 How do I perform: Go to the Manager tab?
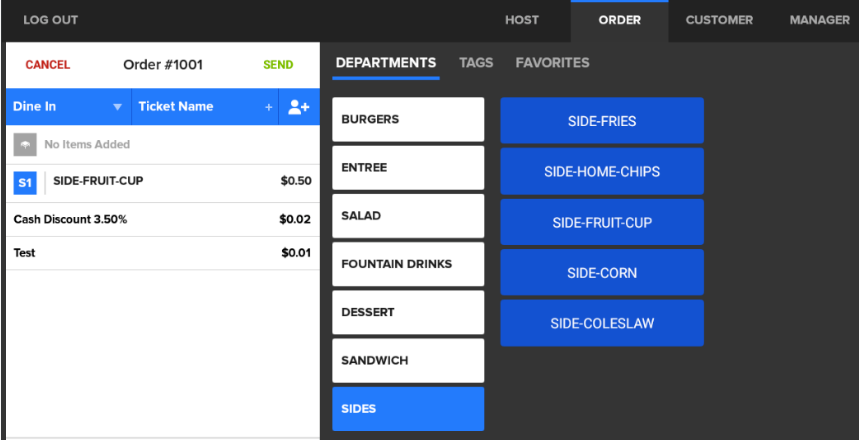click(x=819, y=20)
